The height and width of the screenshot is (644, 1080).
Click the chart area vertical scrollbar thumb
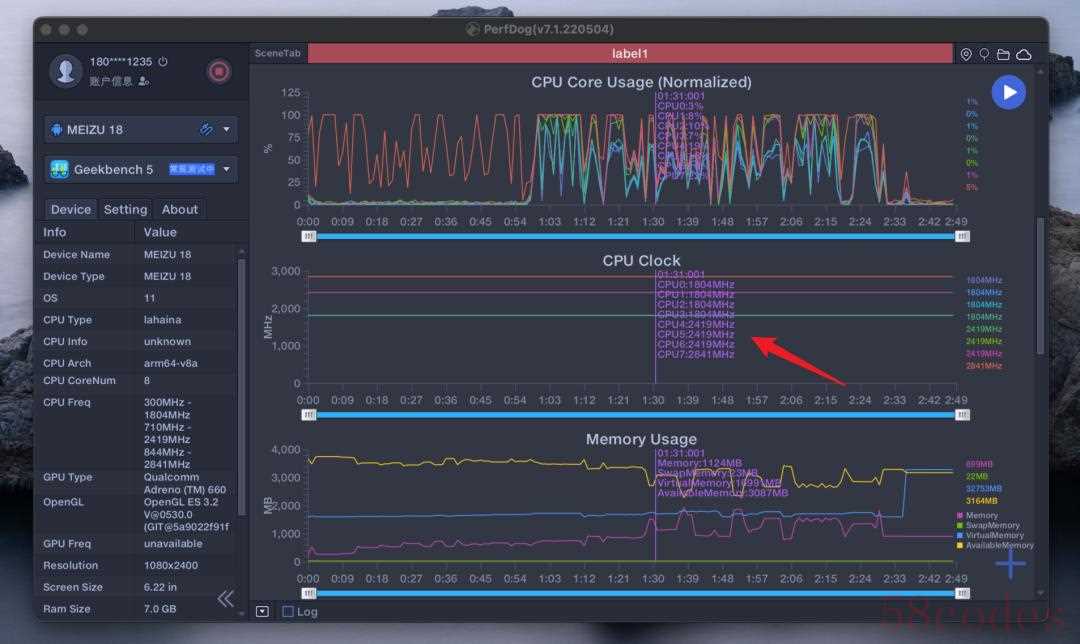[x=1040, y=286]
